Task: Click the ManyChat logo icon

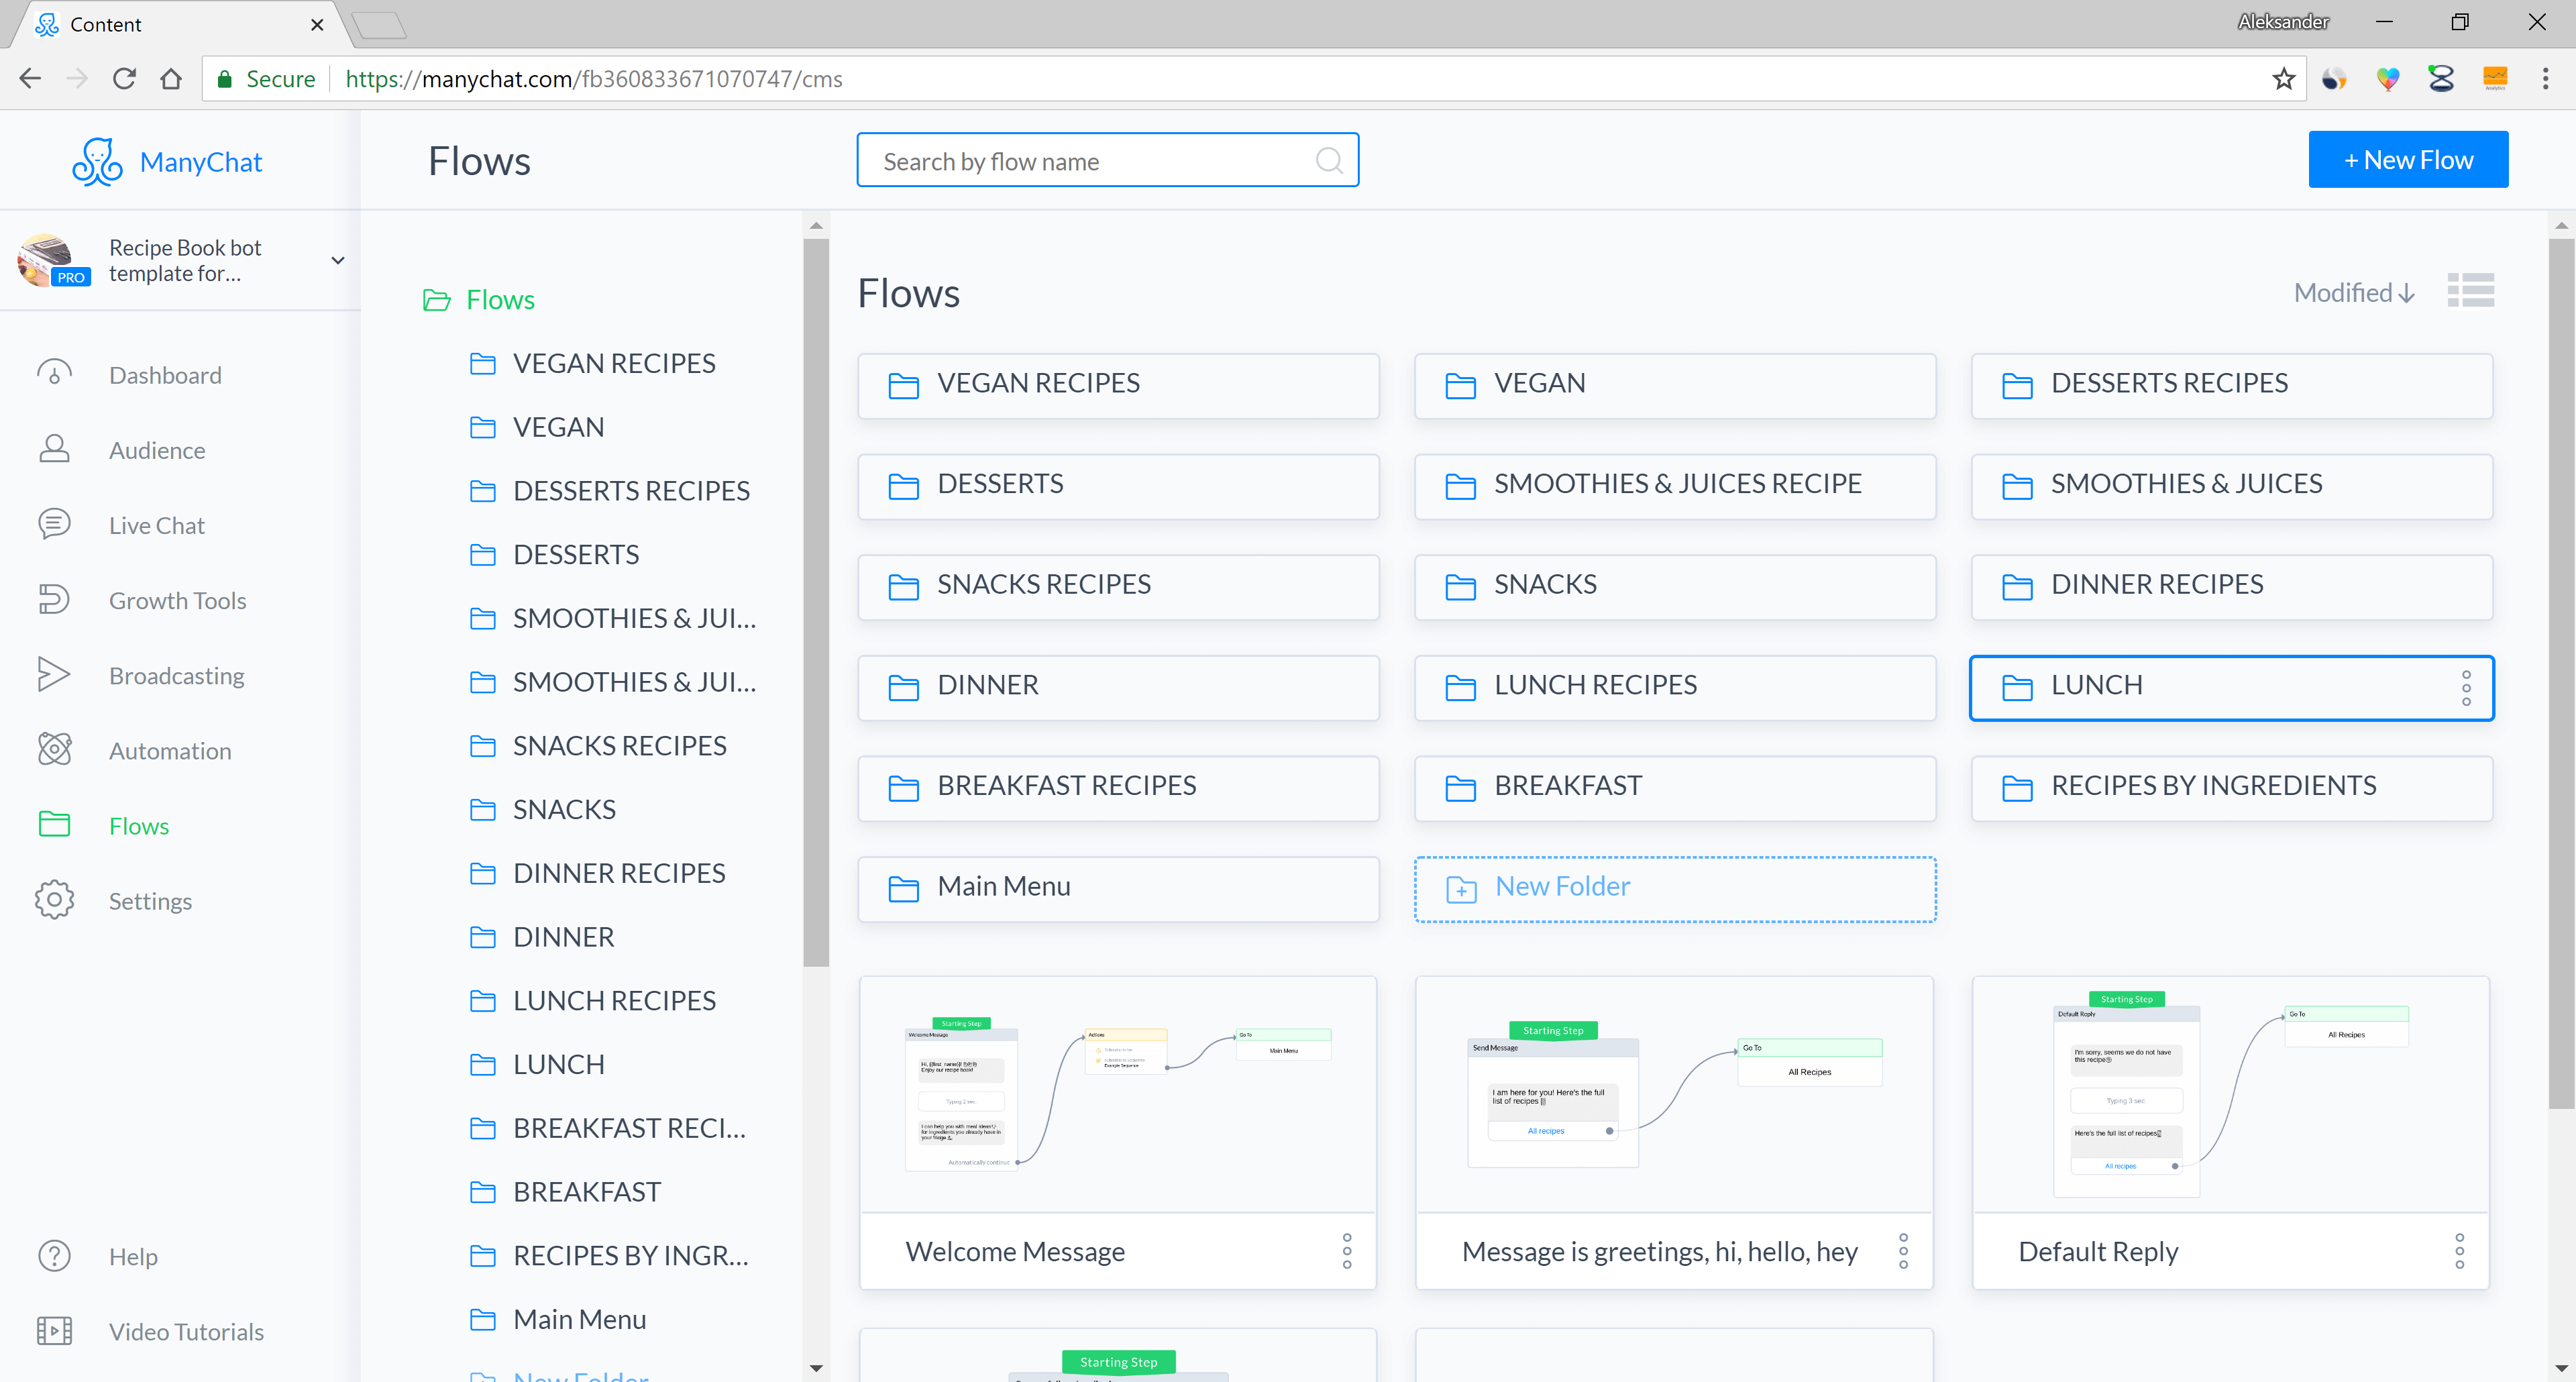Action: pos(97,161)
